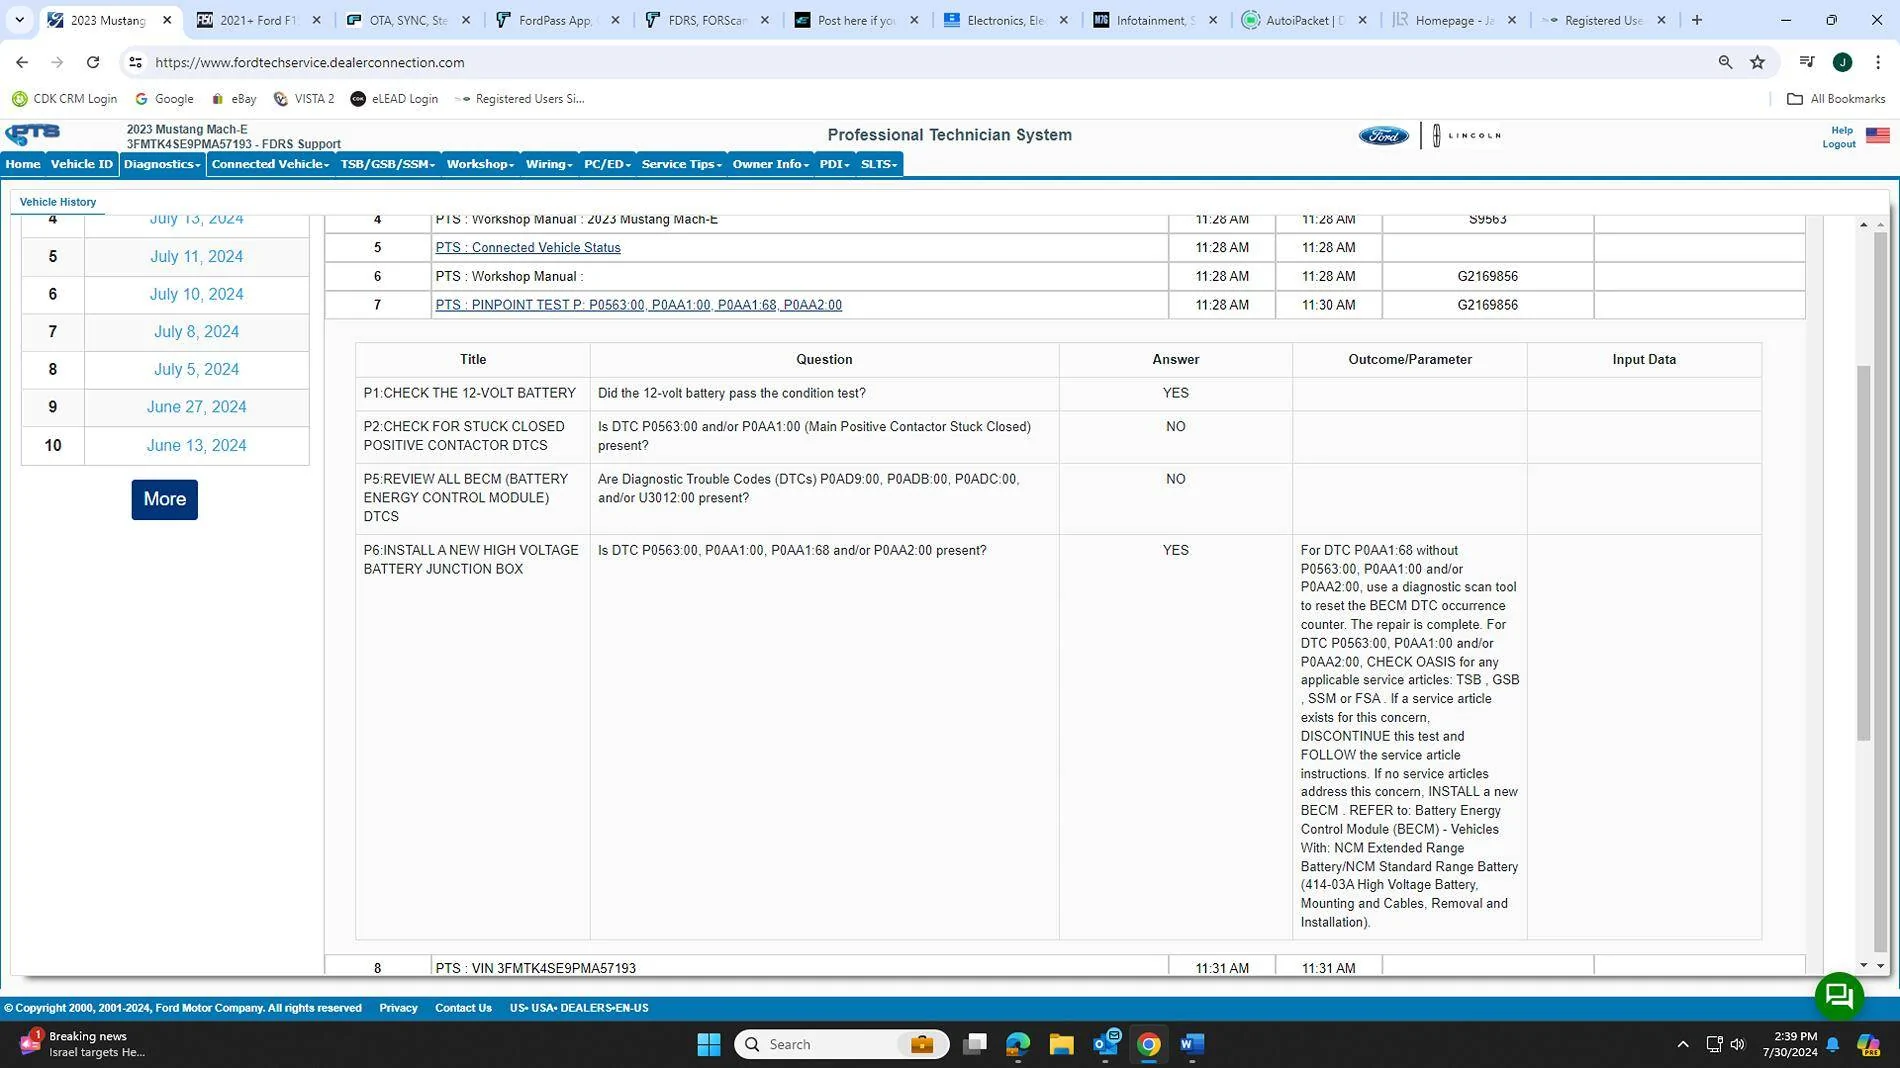Expand the Workshop menu
The image size is (1900, 1068).
480,164
